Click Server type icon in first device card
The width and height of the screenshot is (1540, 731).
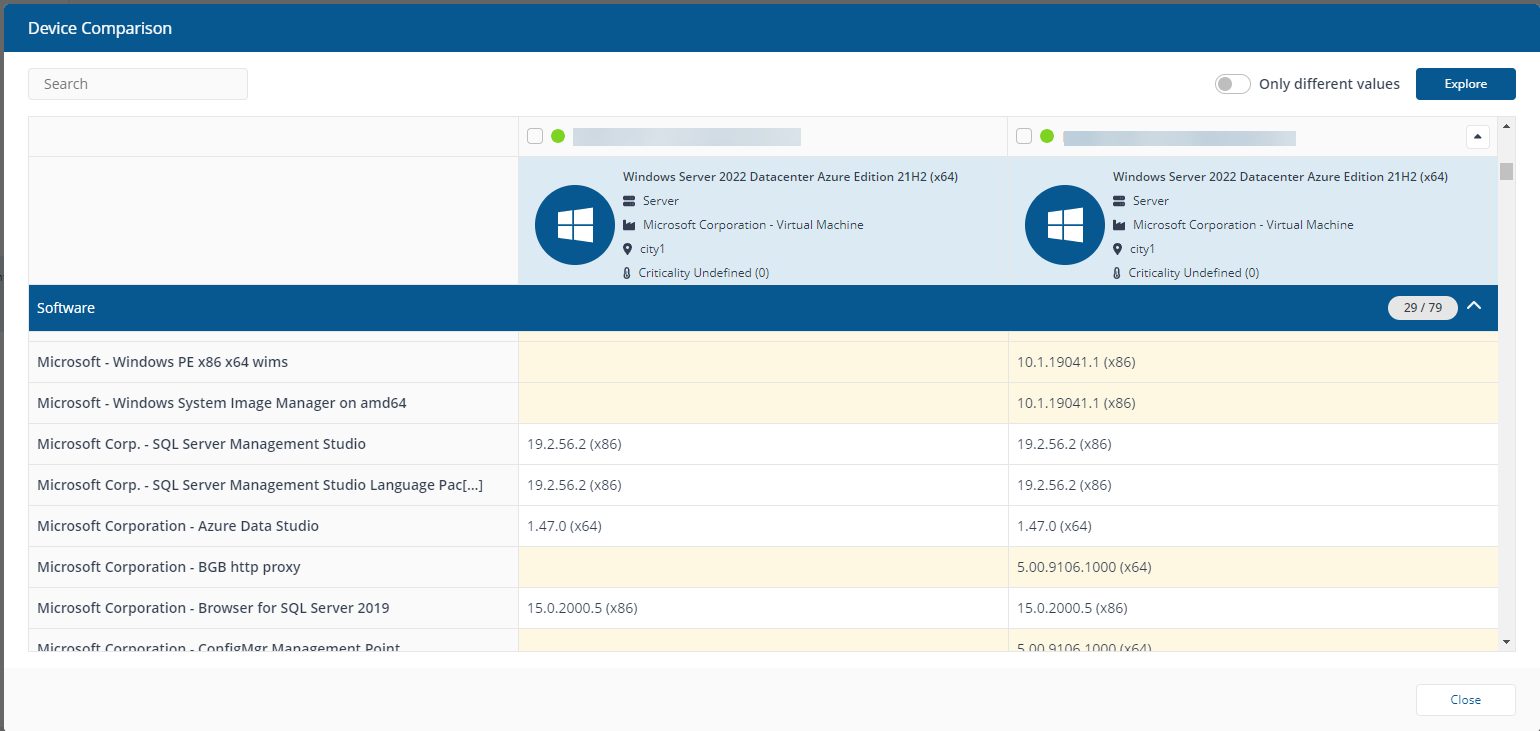tap(629, 201)
